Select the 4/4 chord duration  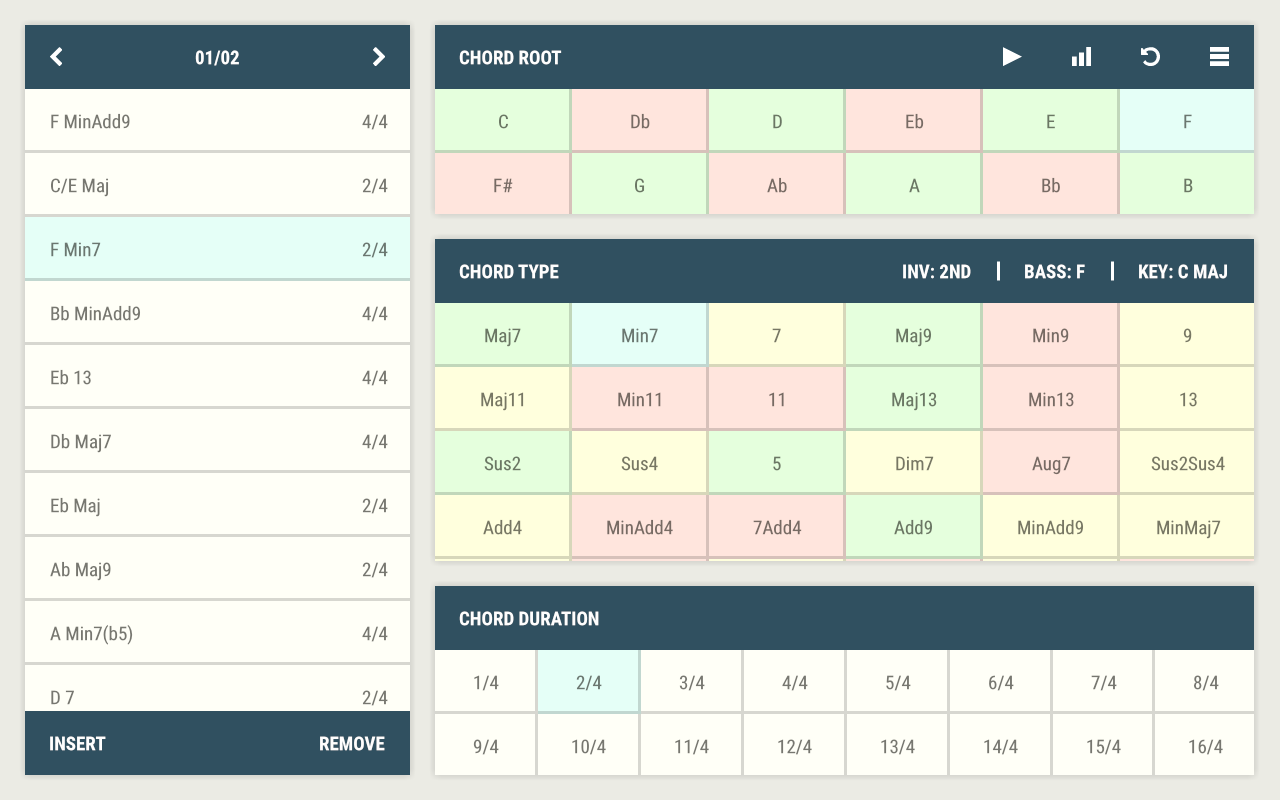tap(795, 683)
